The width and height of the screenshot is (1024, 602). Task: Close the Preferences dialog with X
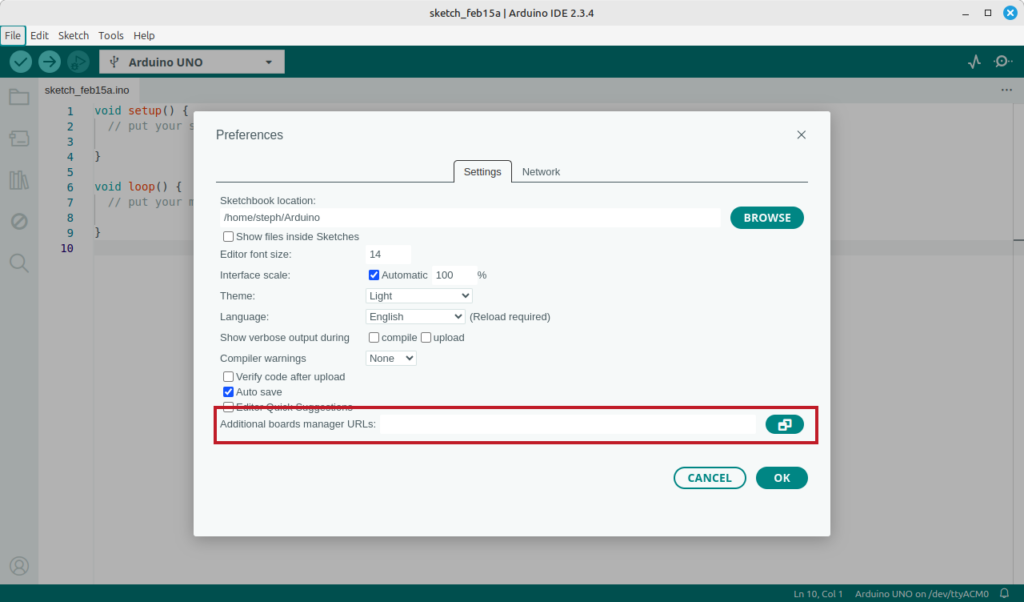tap(801, 135)
